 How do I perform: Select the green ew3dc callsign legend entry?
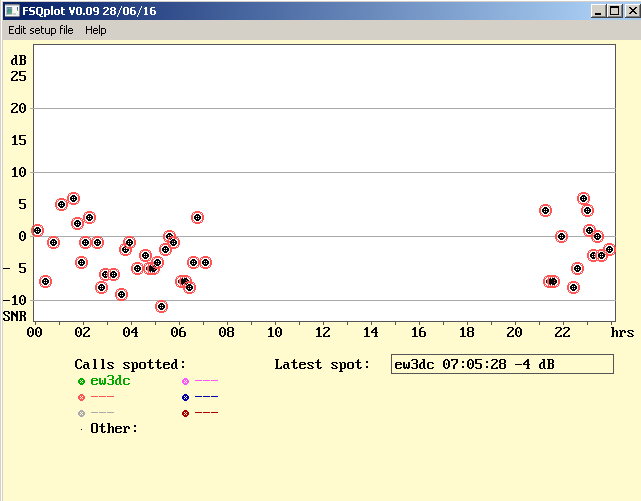[110, 381]
